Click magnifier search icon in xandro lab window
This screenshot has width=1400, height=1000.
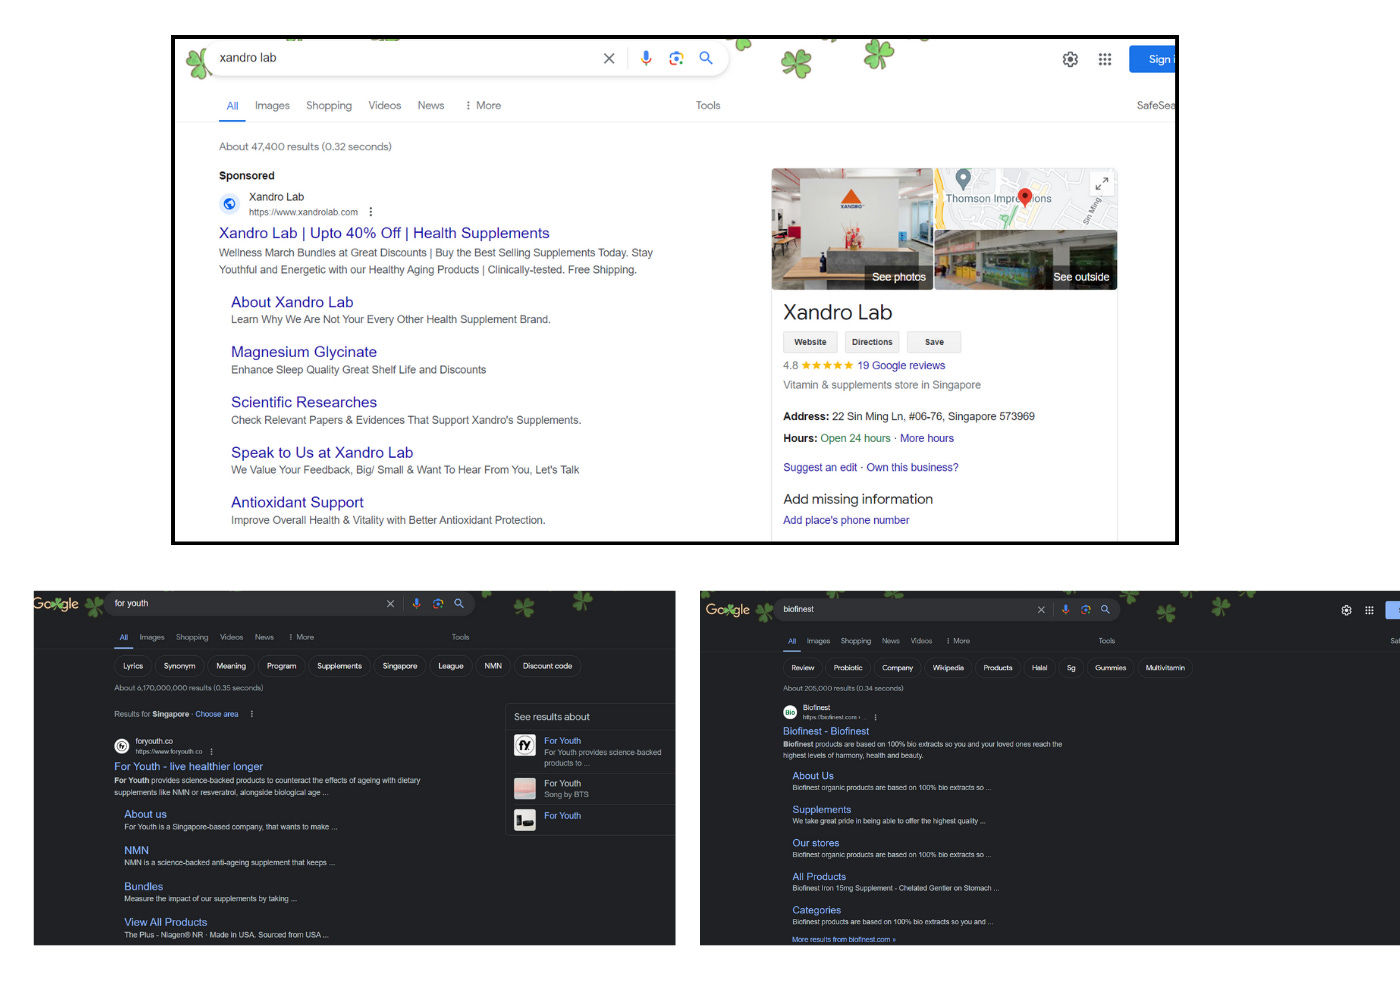point(706,58)
